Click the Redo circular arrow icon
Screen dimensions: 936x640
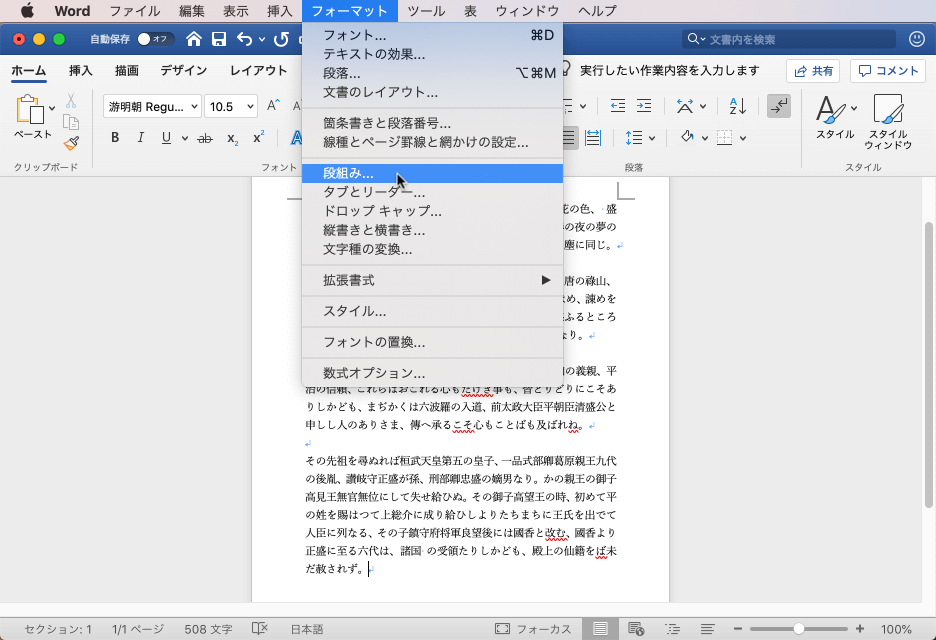tap(281, 39)
